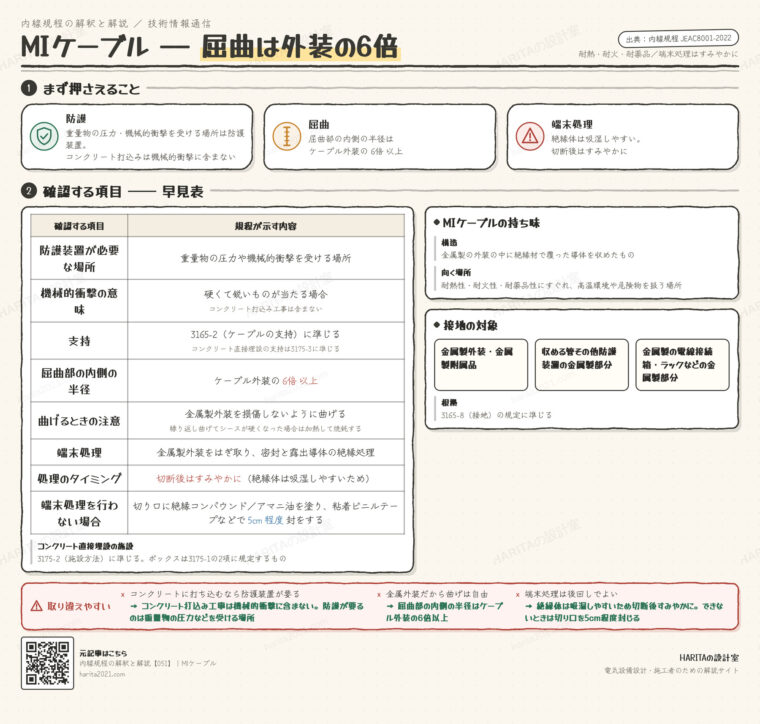Select the 防護装置が必要な場所 row label

pyautogui.click(x=79, y=258)
